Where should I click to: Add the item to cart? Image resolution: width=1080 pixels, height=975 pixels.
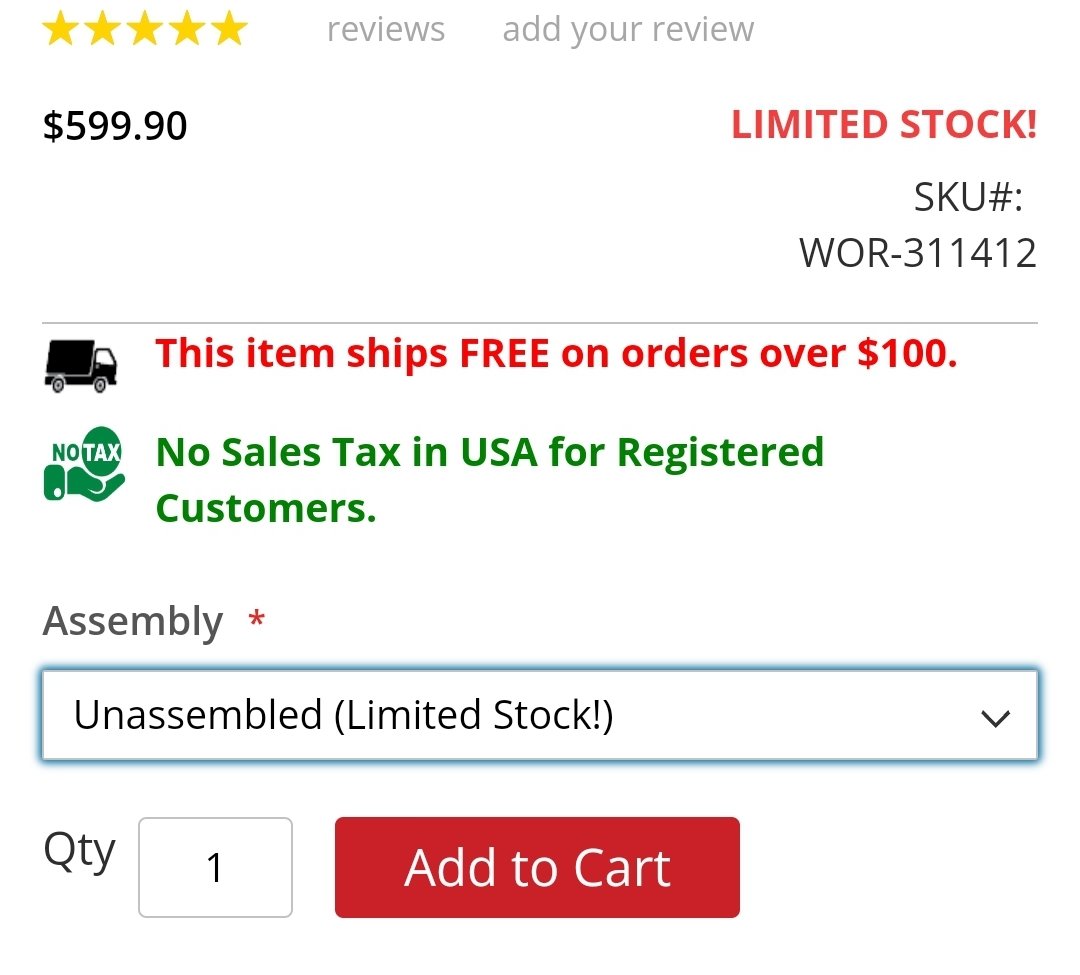tap(537, 867)
